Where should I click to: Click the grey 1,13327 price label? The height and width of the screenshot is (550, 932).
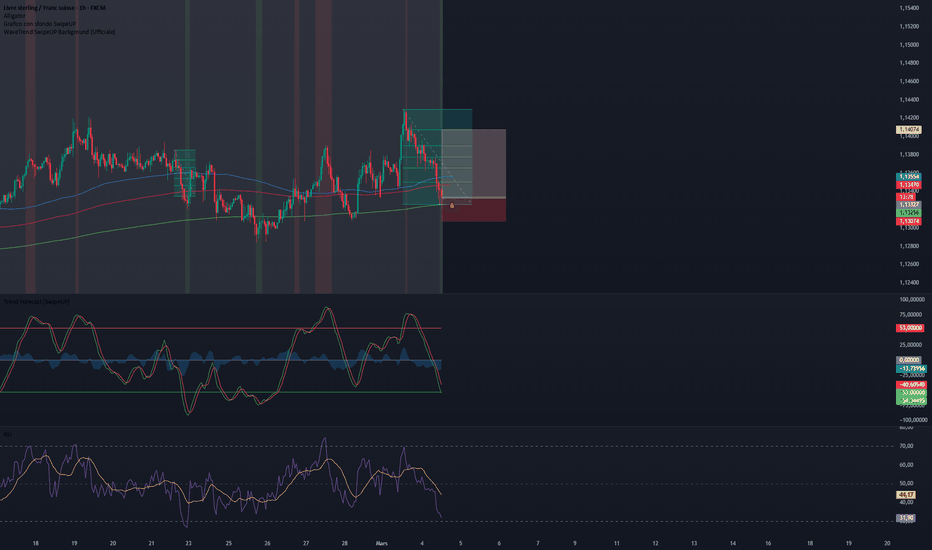(909, 205)
